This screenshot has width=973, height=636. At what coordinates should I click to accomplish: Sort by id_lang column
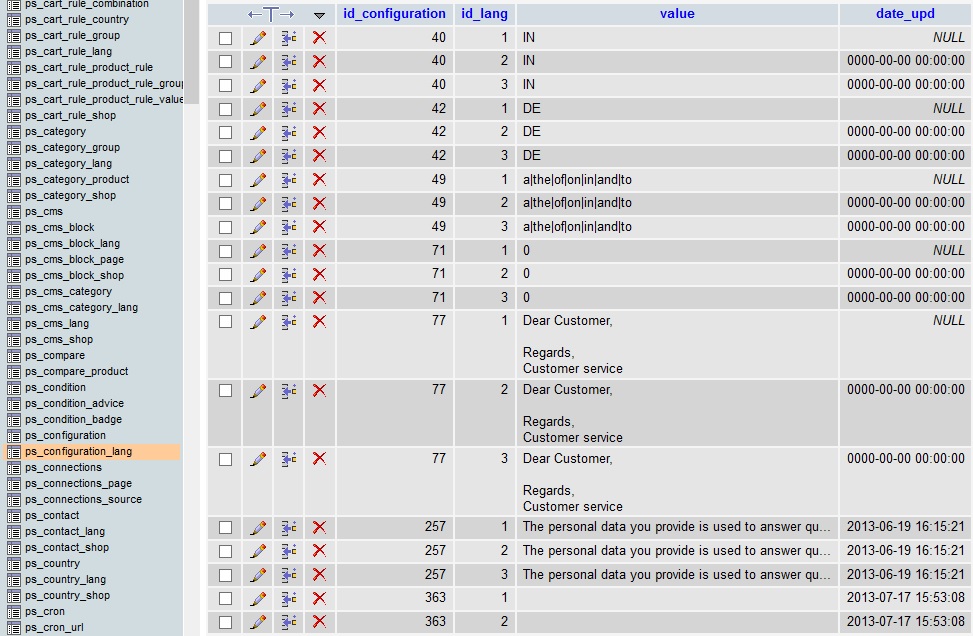(484, 14)
